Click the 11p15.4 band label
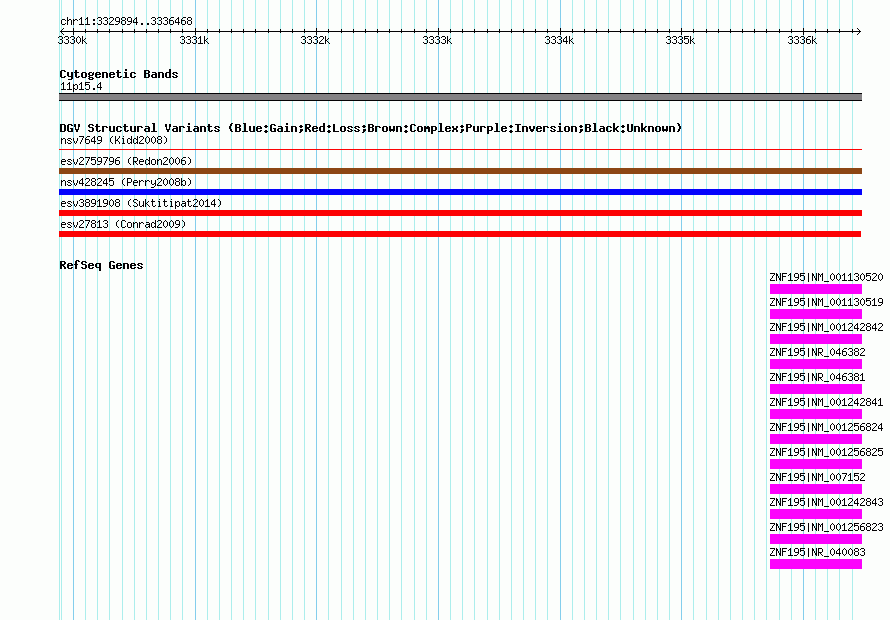Viewport: 890px width, 620px height. (81, 86)
